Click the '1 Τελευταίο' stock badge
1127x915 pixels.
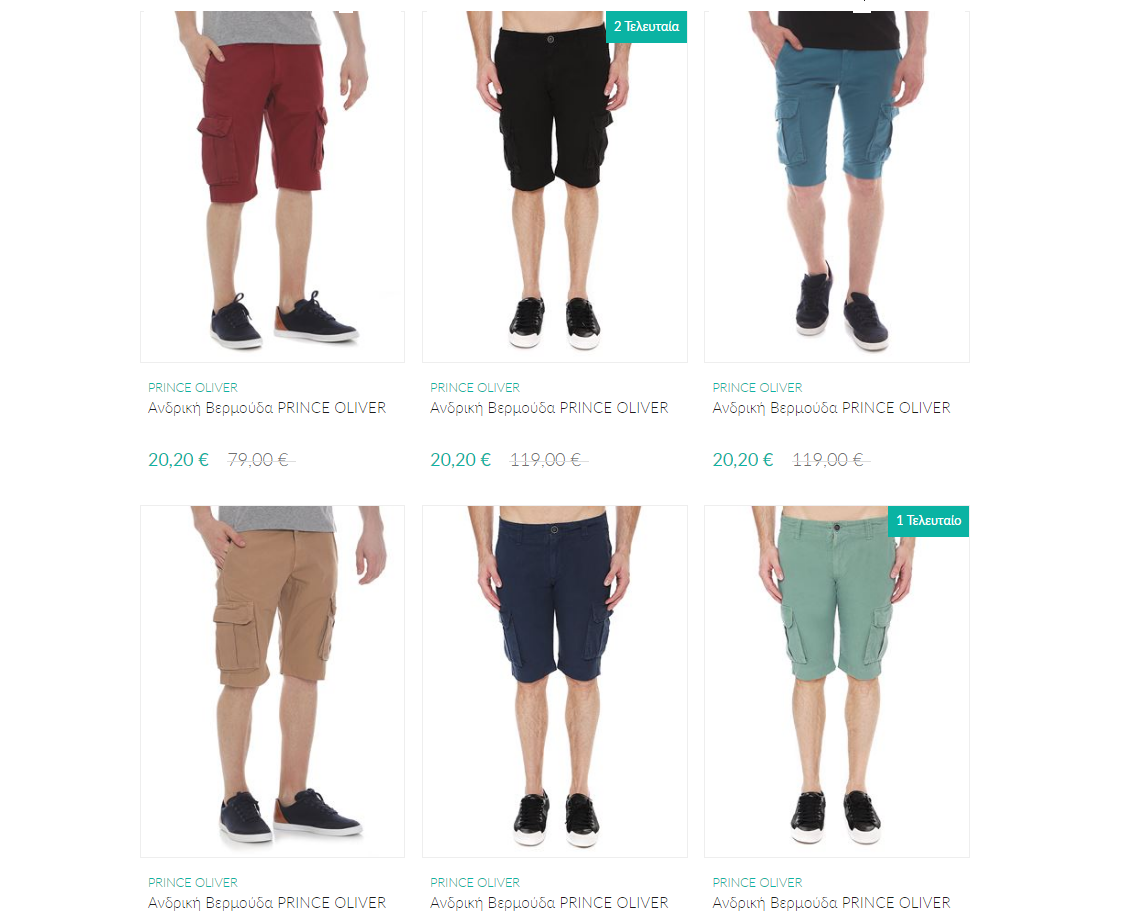(x=929, y=521)
